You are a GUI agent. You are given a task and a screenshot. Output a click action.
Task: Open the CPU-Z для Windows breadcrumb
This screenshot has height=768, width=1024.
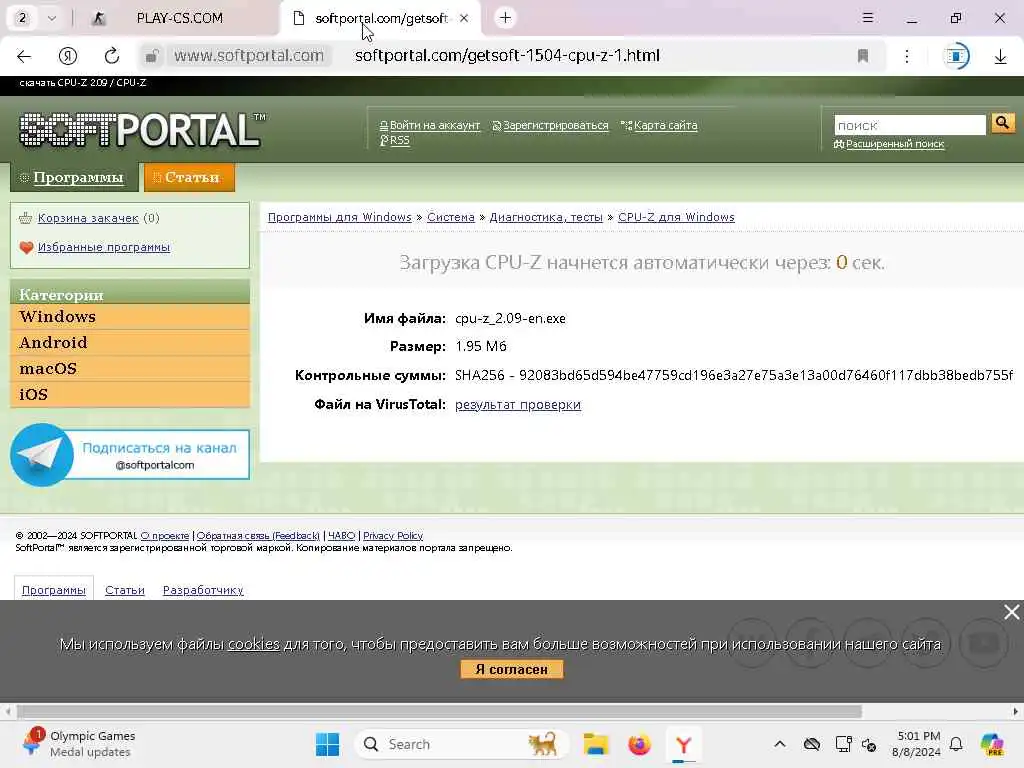676,217
